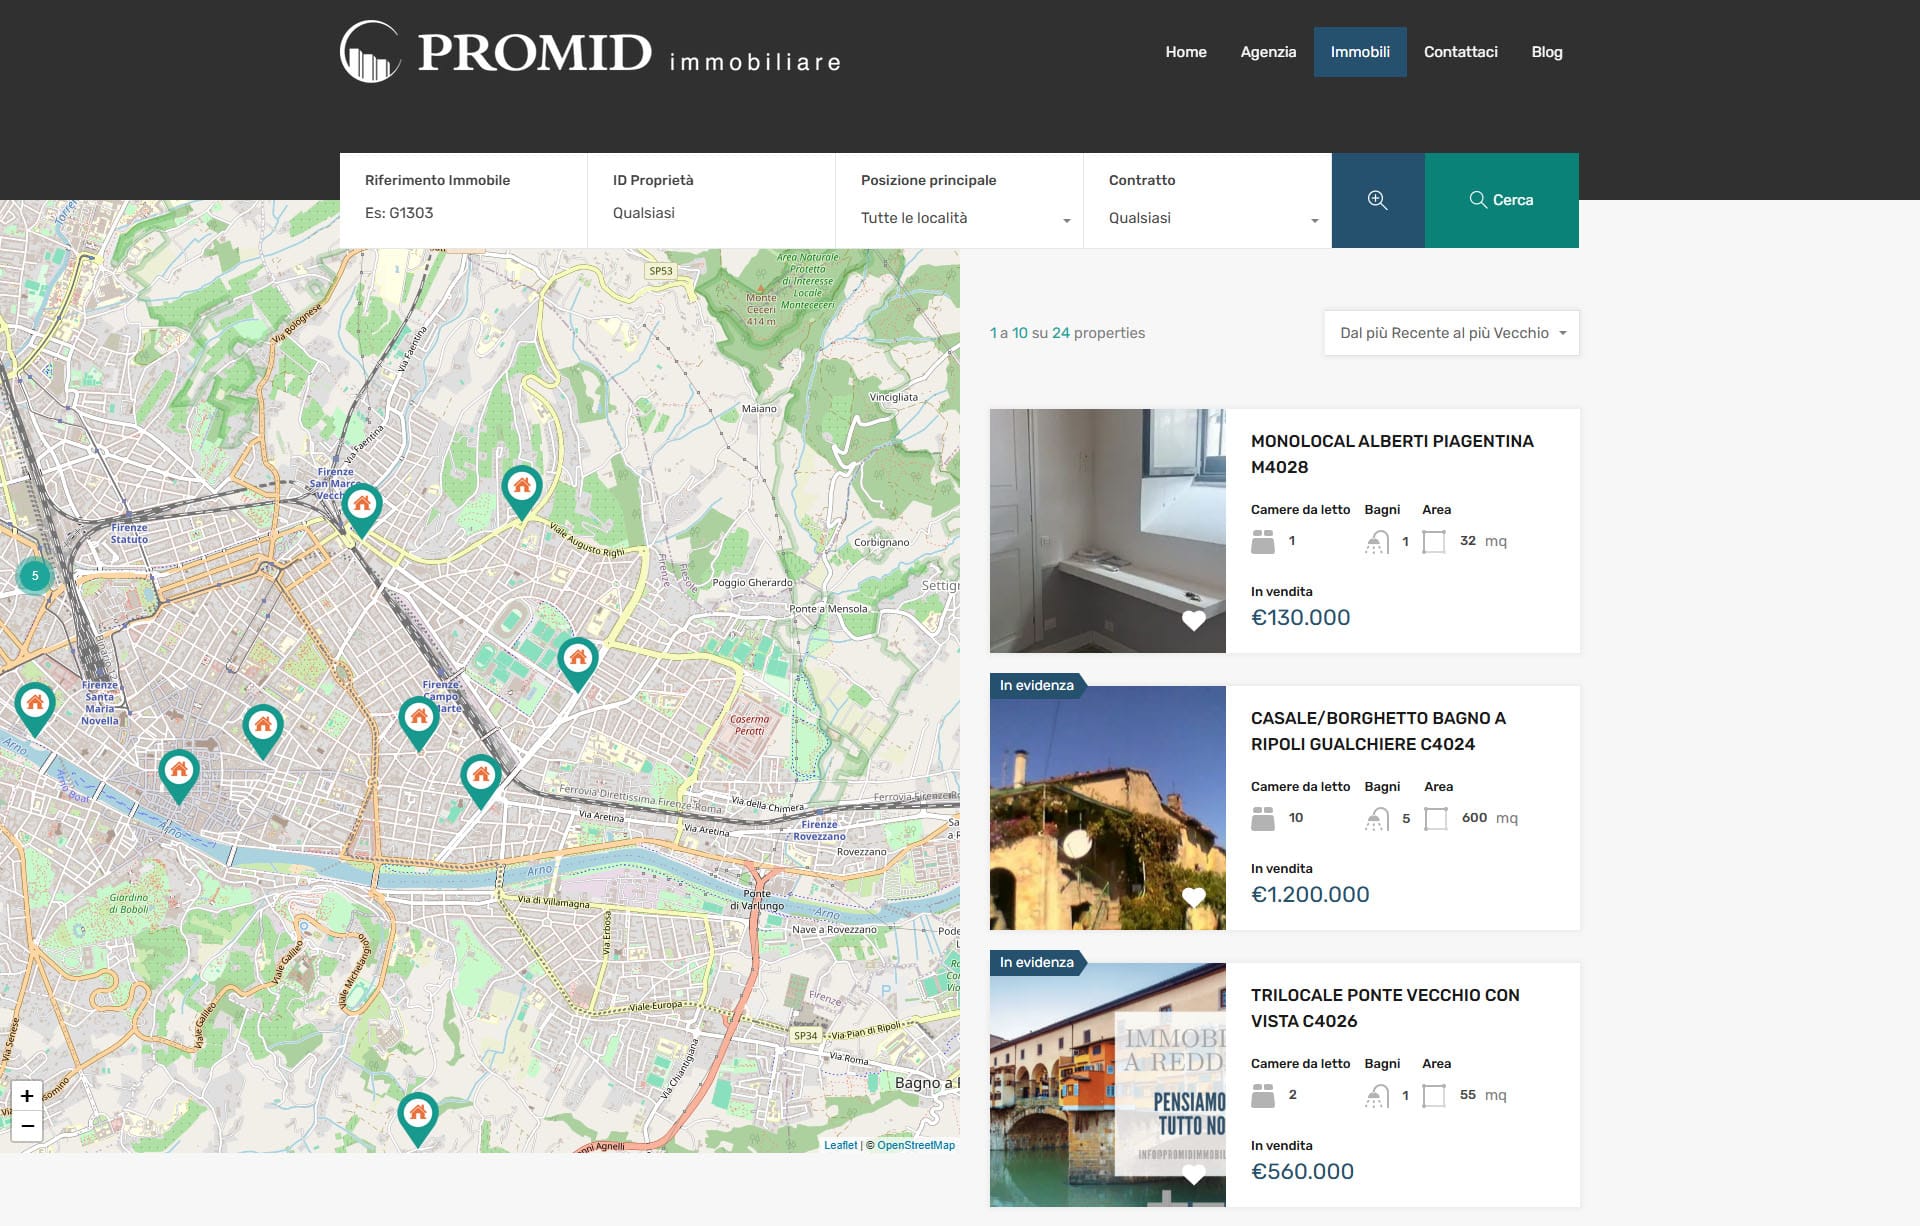Viewport: 1920px width, 1226px height.
Task: Open the OpenStreetMap attribution link
Action: click(x=915, y=1145)
